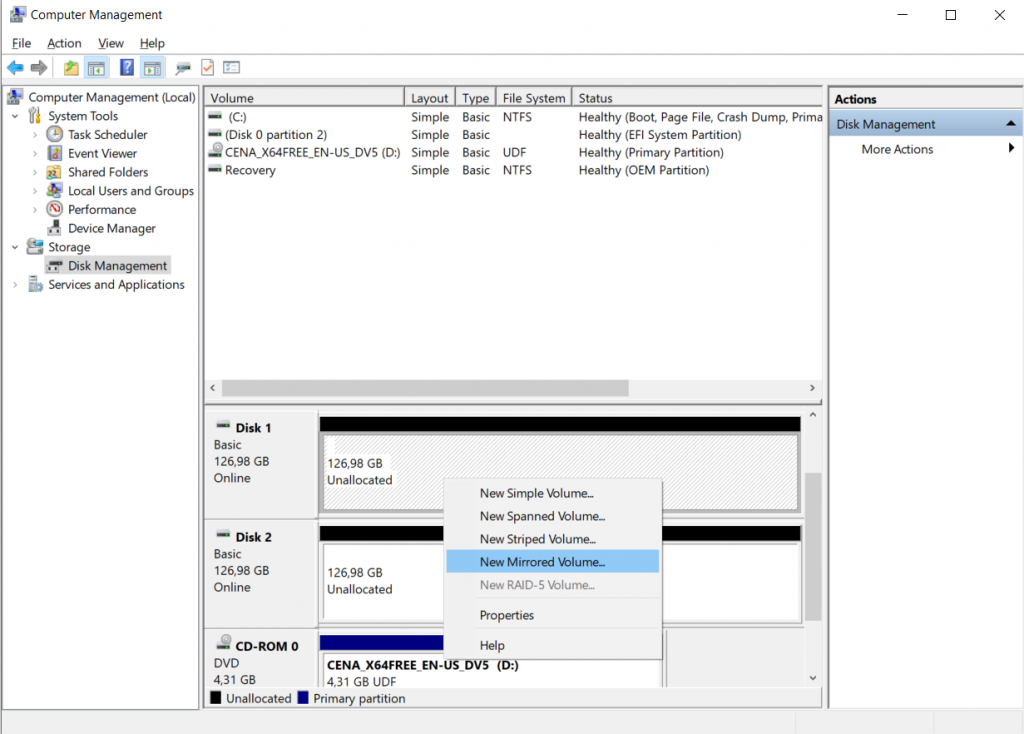Open the Action menu
The height and width of the screenshot is (734, 1024).
(x=64, y=43)
